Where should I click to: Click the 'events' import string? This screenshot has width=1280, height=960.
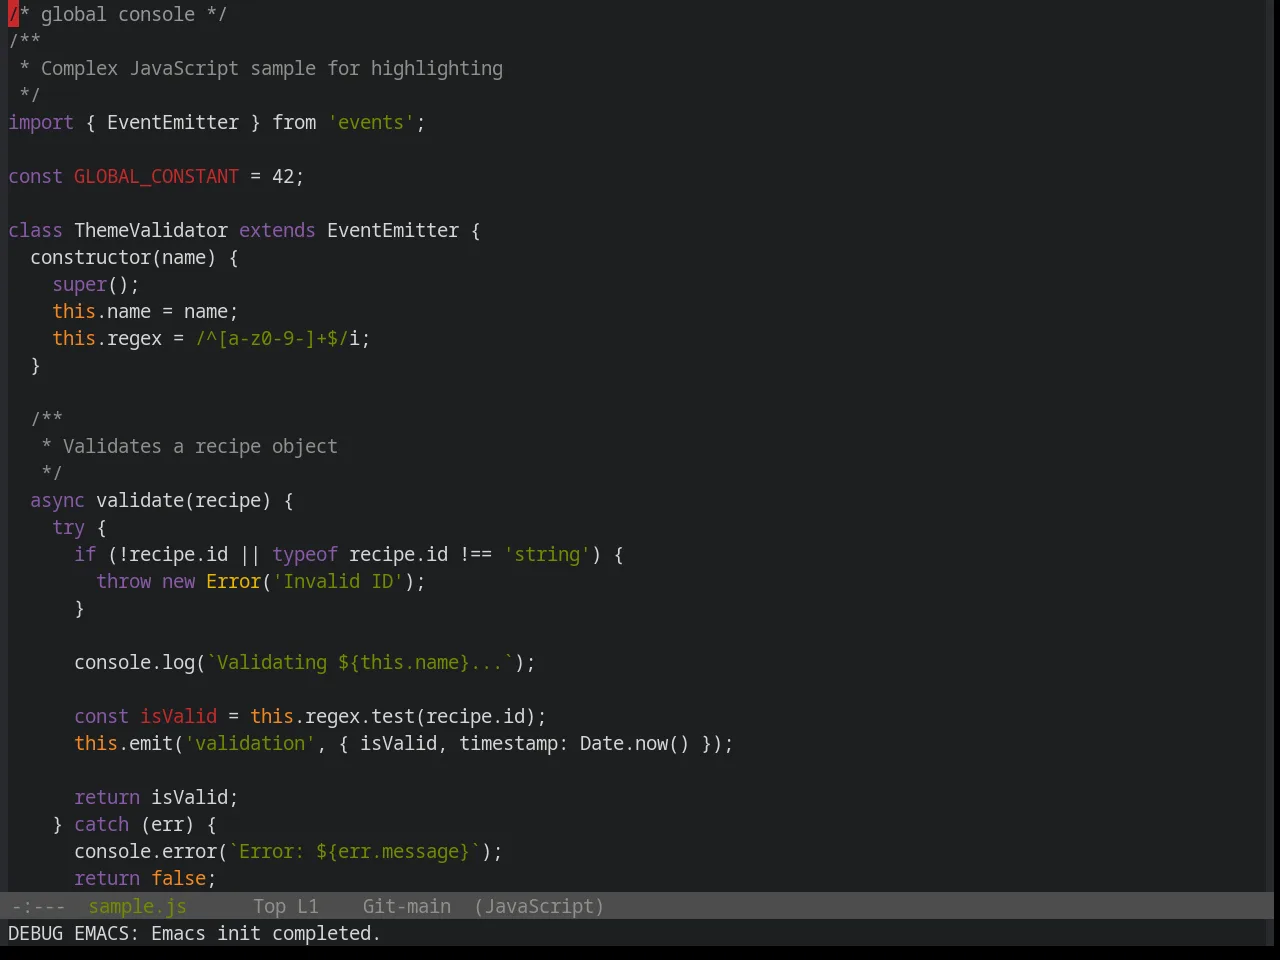tap(371, 122)
